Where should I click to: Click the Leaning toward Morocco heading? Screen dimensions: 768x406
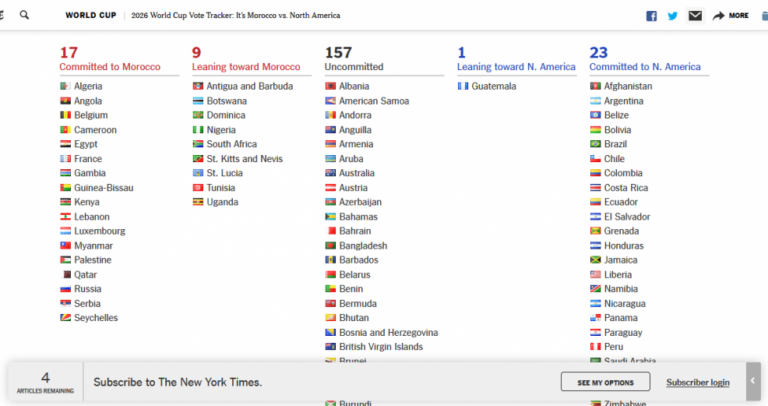(246, 67)
